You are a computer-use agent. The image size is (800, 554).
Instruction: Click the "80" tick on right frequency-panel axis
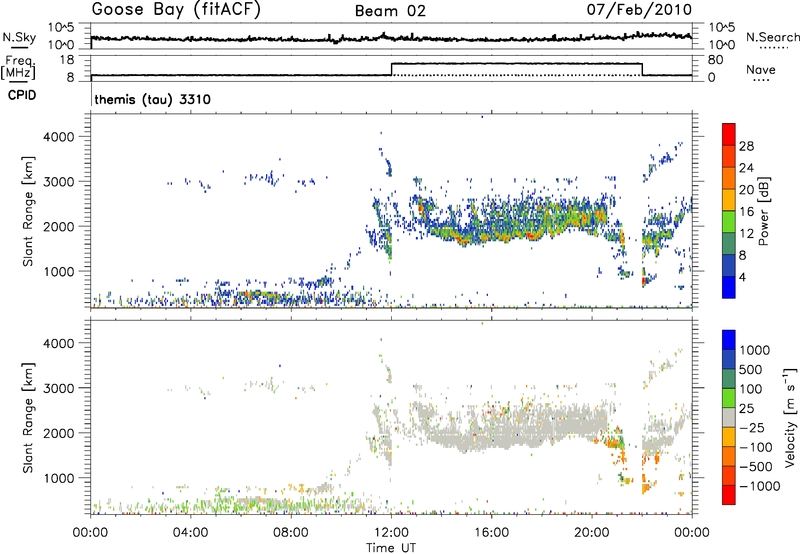tap(715, 60)
